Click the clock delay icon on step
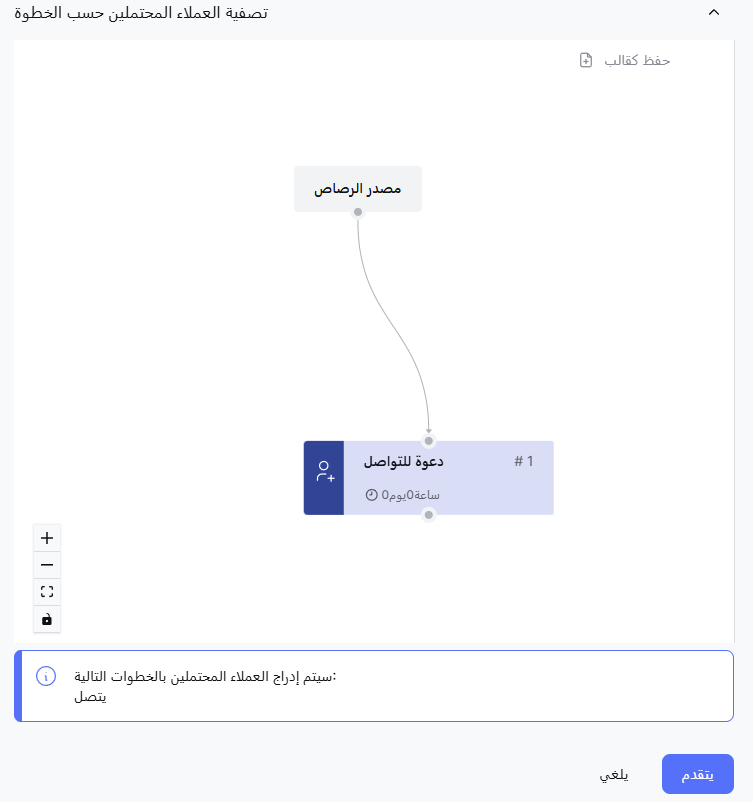This screenshot has height=802, width=753. [x=372, y=495]
